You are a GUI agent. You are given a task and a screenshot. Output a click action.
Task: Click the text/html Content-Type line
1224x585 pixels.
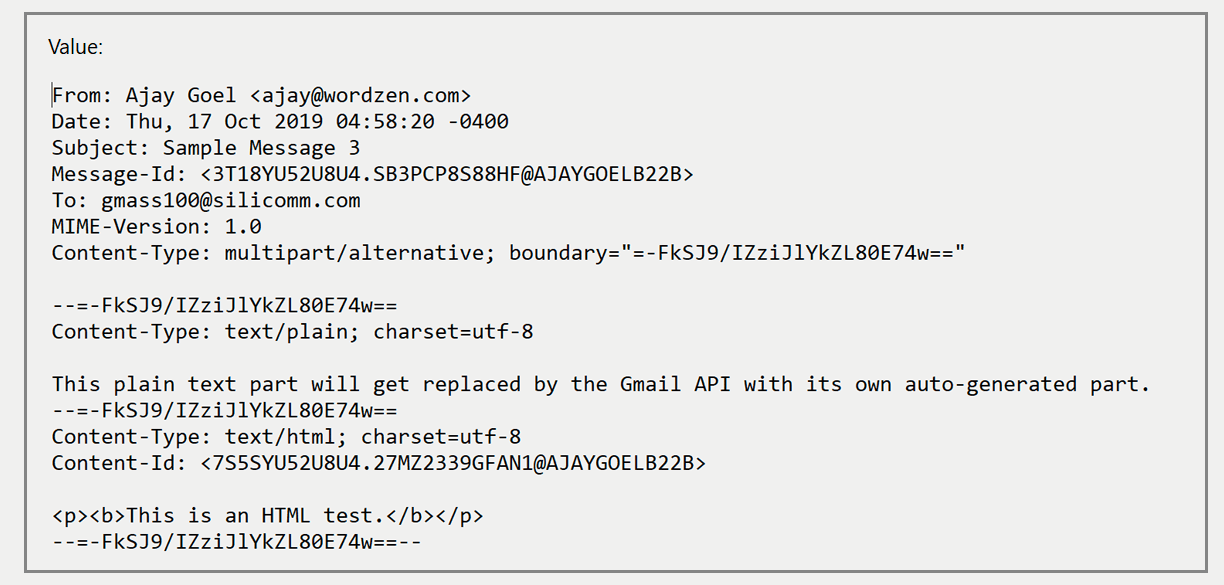pyautogui.click(x=286, y=436)
